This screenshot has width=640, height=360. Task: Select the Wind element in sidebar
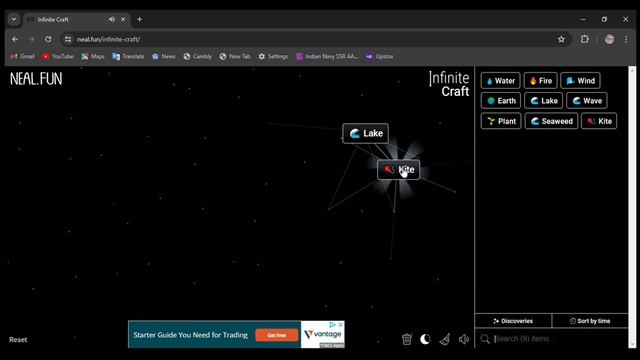(580, 81)
